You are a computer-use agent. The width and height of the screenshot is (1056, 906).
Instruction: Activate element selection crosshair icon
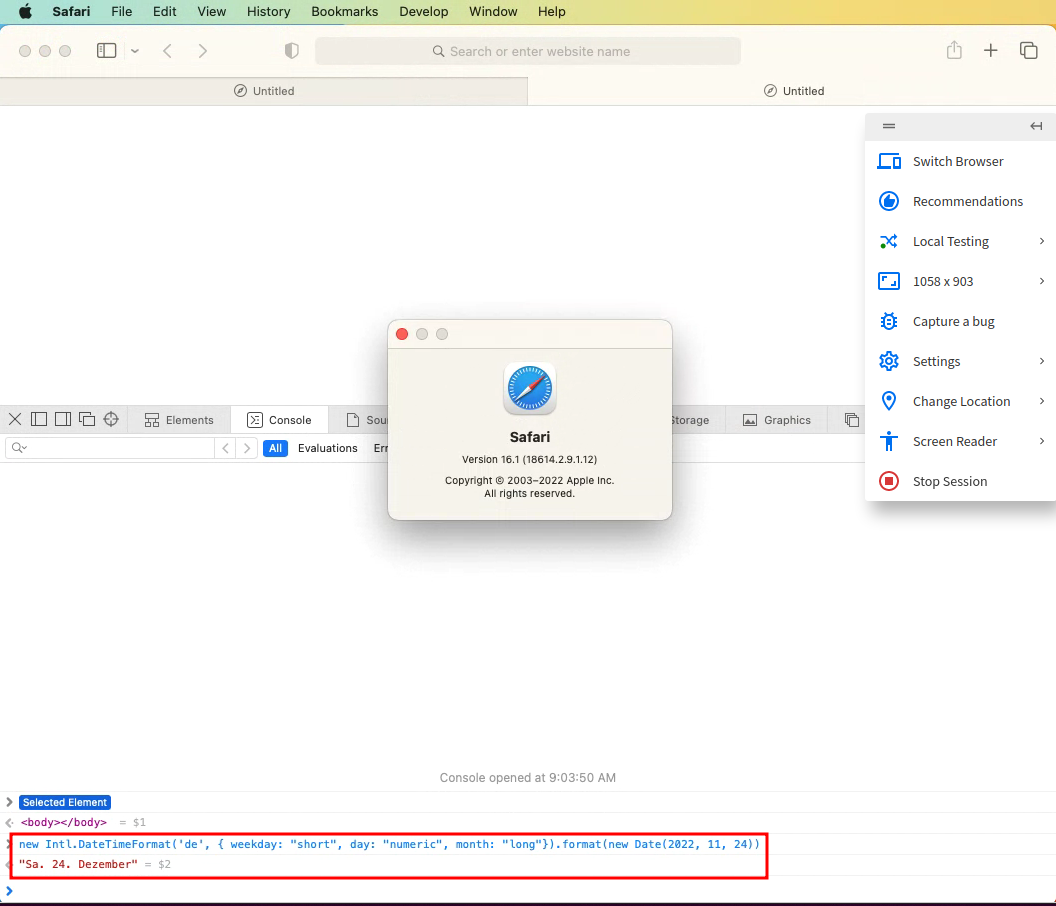[x=111, y=419]
